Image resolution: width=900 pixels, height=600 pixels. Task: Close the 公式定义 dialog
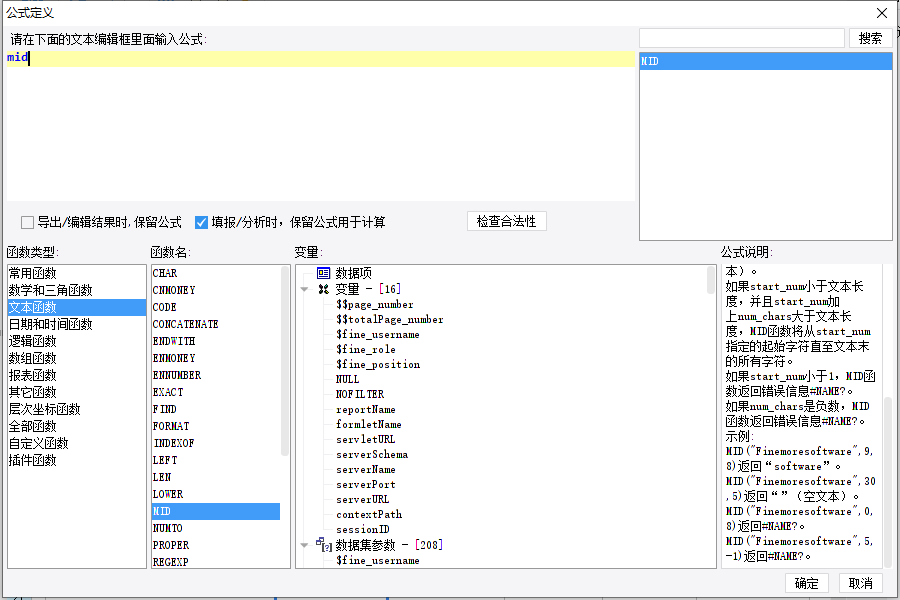(x=882, y=13)
